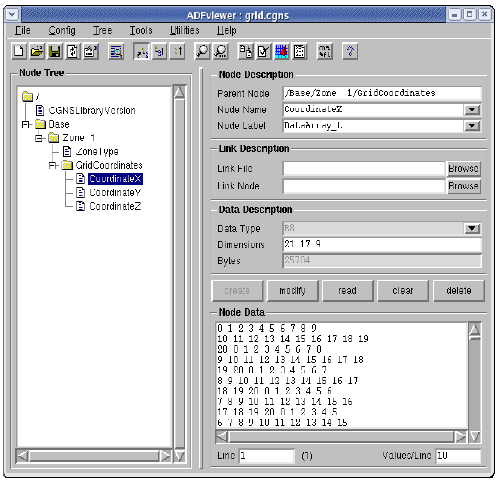
Task: Click the Reload file toolbar icon
Action: [x=72, y=51]
